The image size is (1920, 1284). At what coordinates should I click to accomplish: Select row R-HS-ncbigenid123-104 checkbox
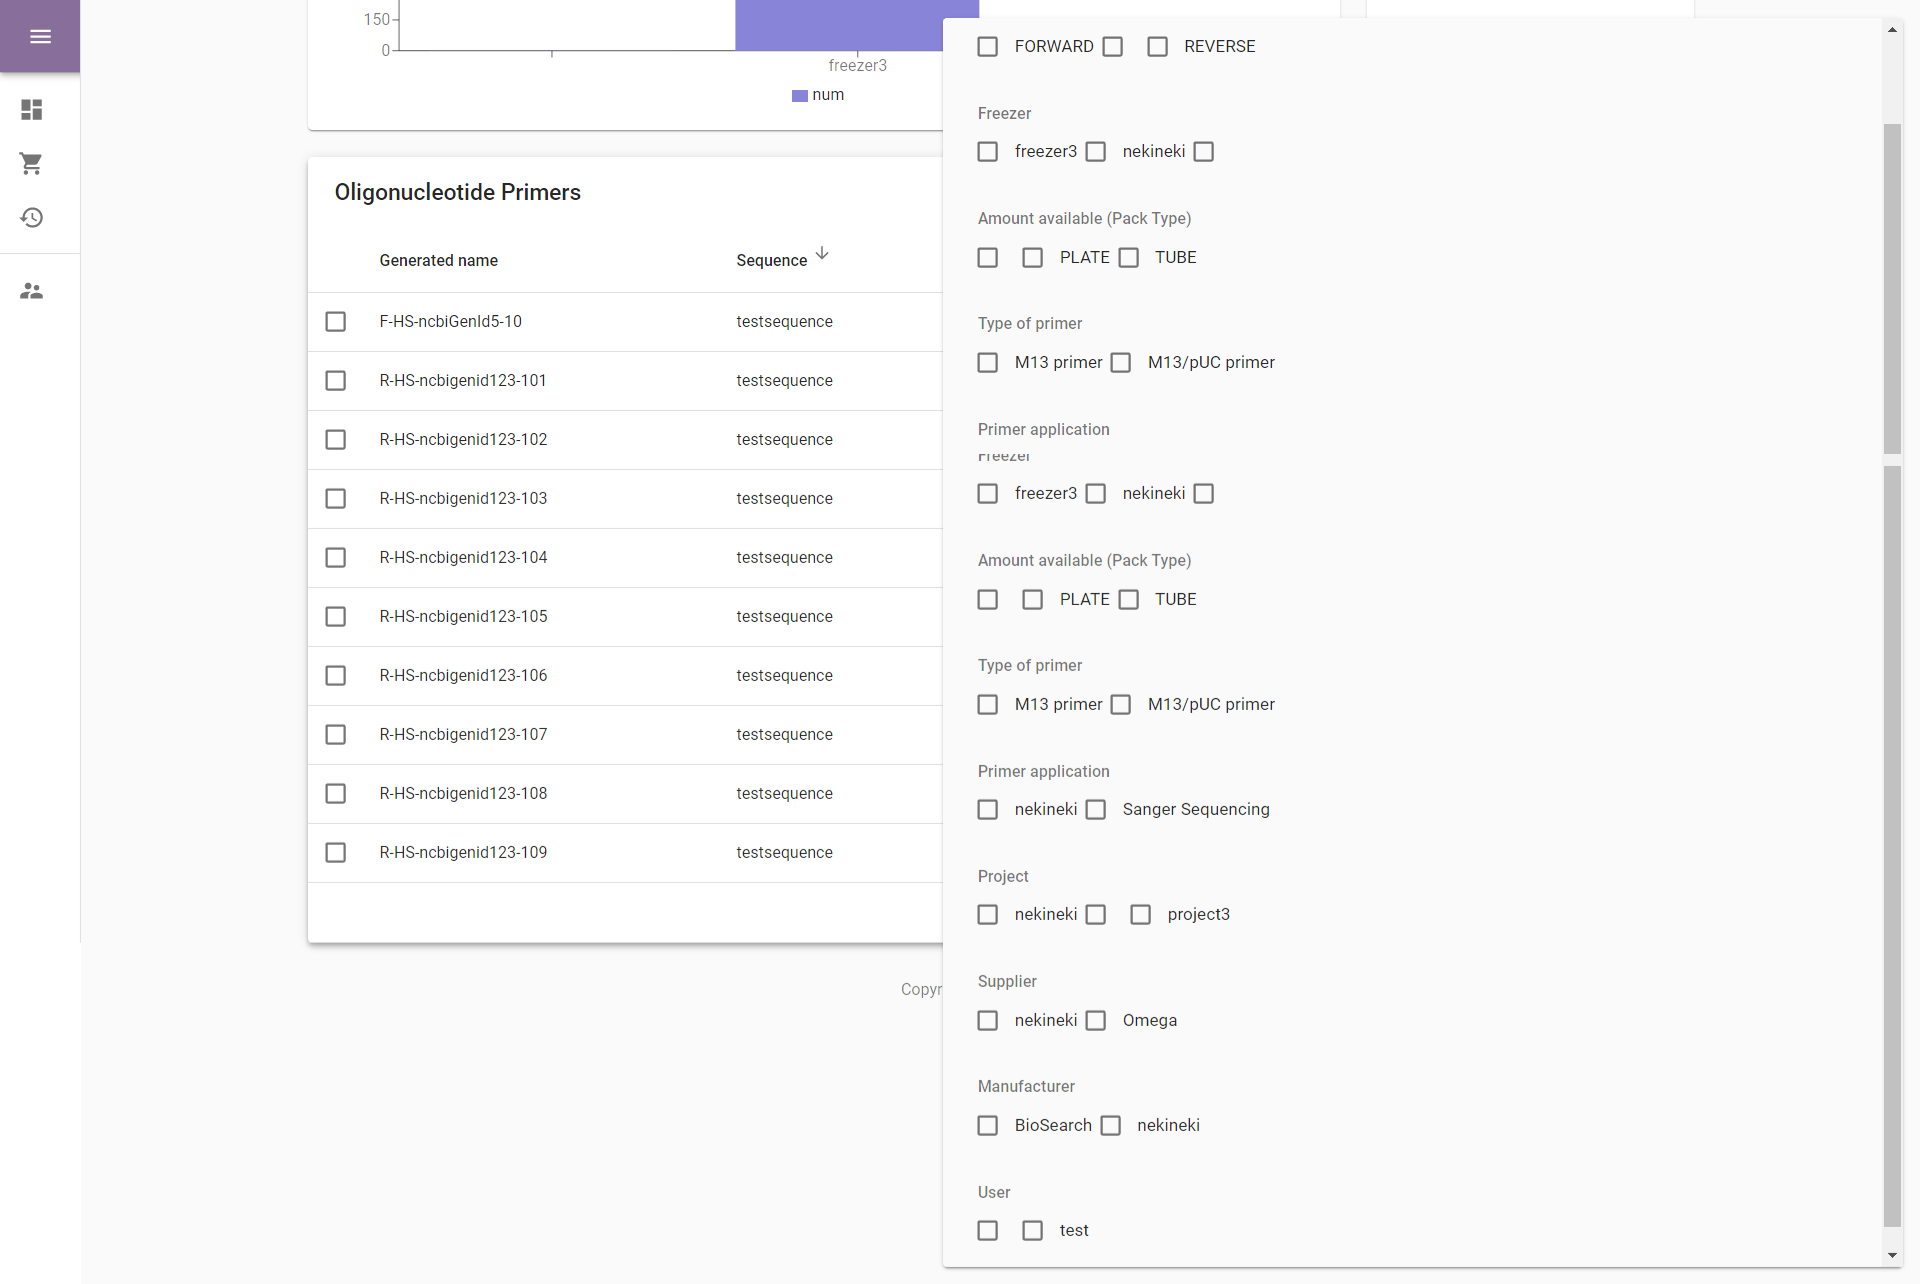336,558
